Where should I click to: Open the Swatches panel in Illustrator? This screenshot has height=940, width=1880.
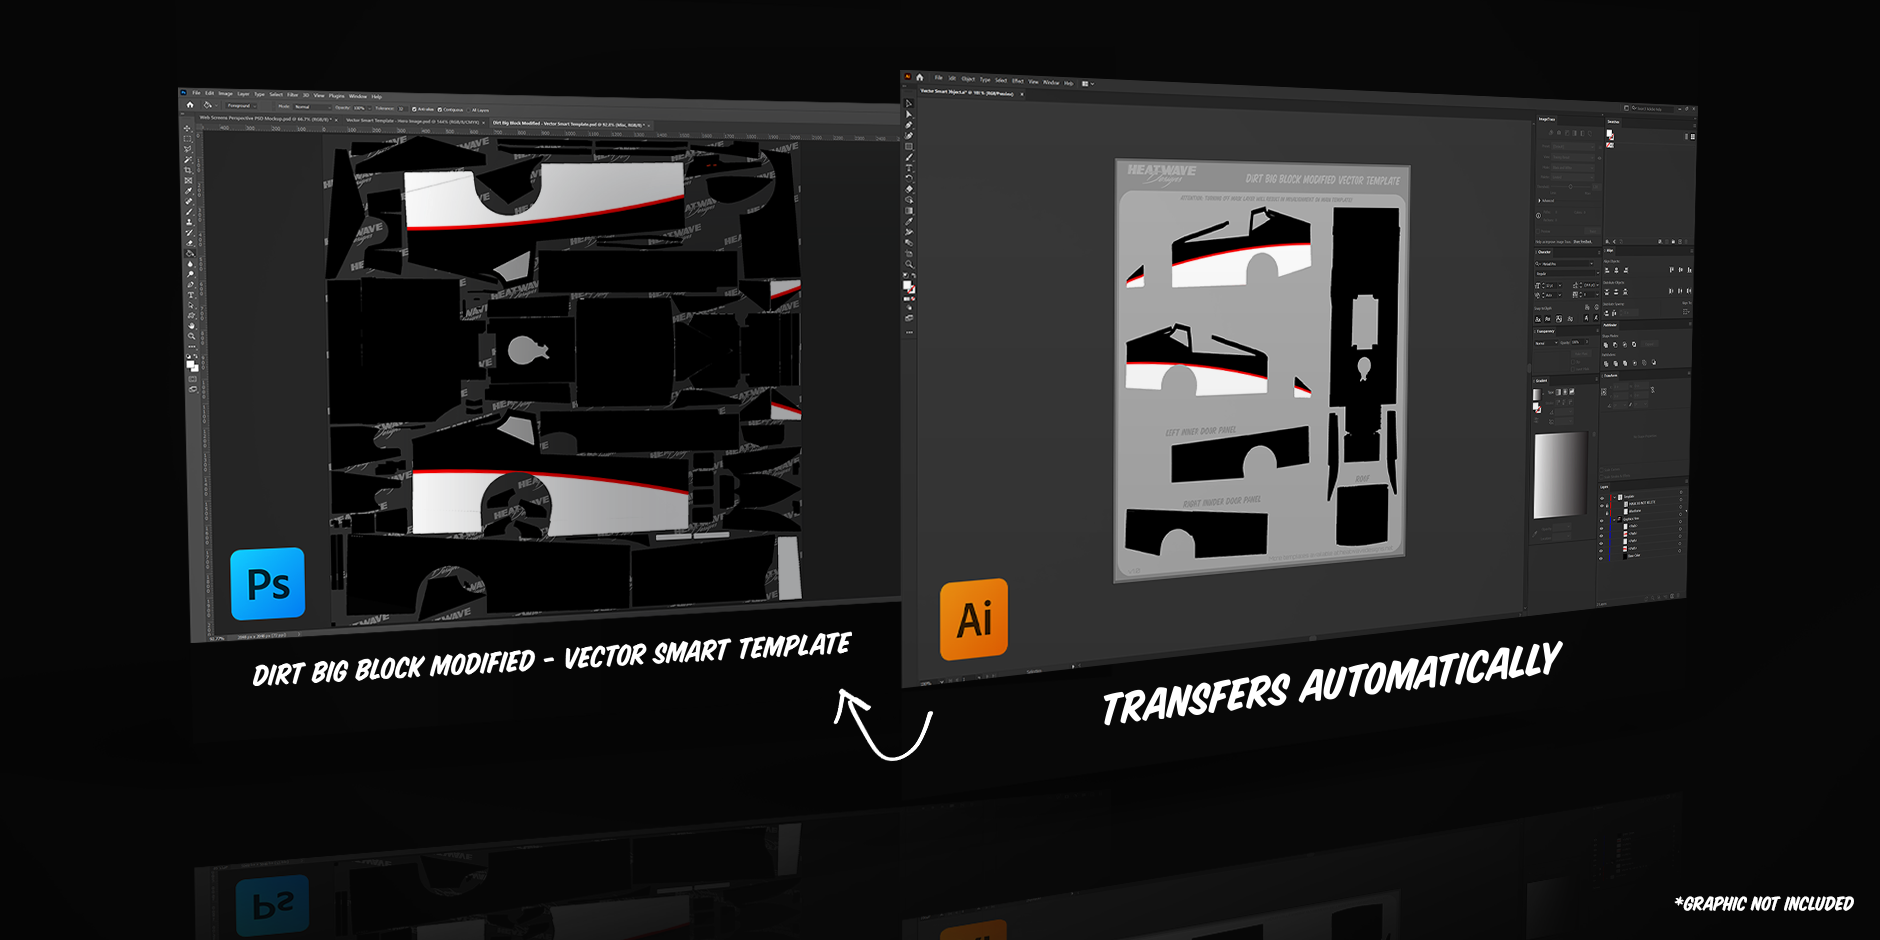(x=1614, y=122)
